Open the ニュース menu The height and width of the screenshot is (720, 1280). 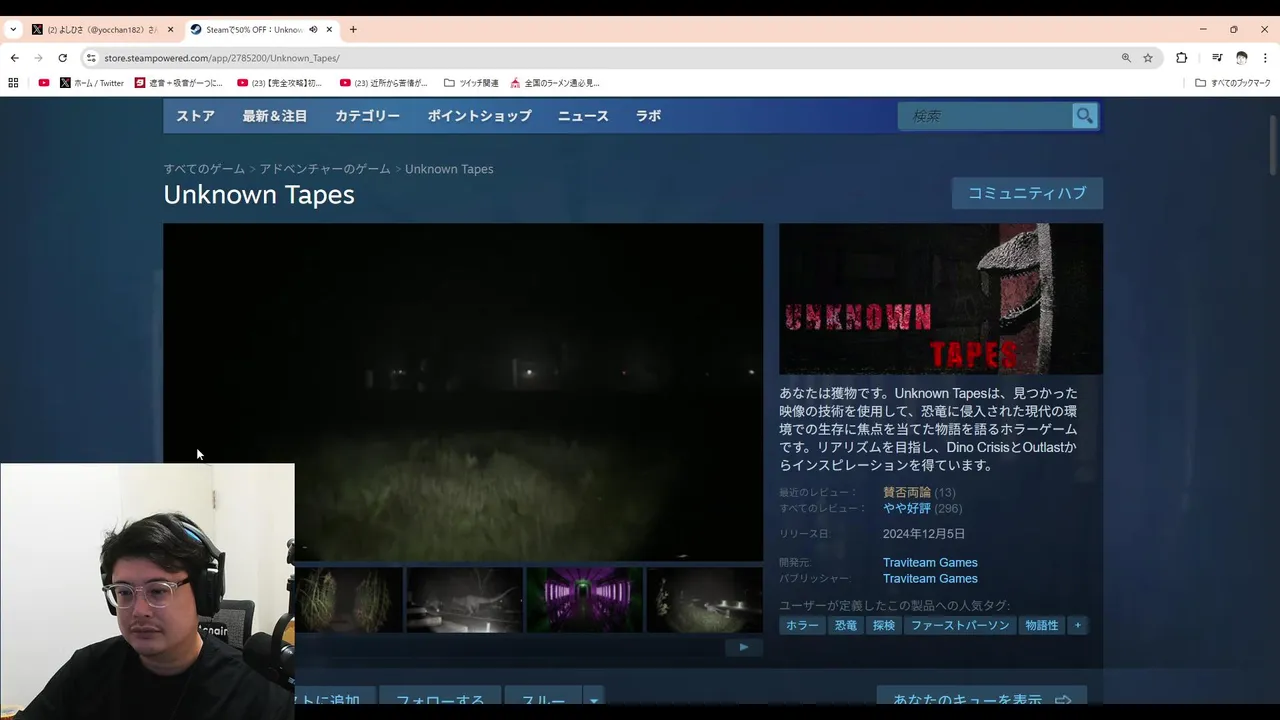tap(583, 116)
